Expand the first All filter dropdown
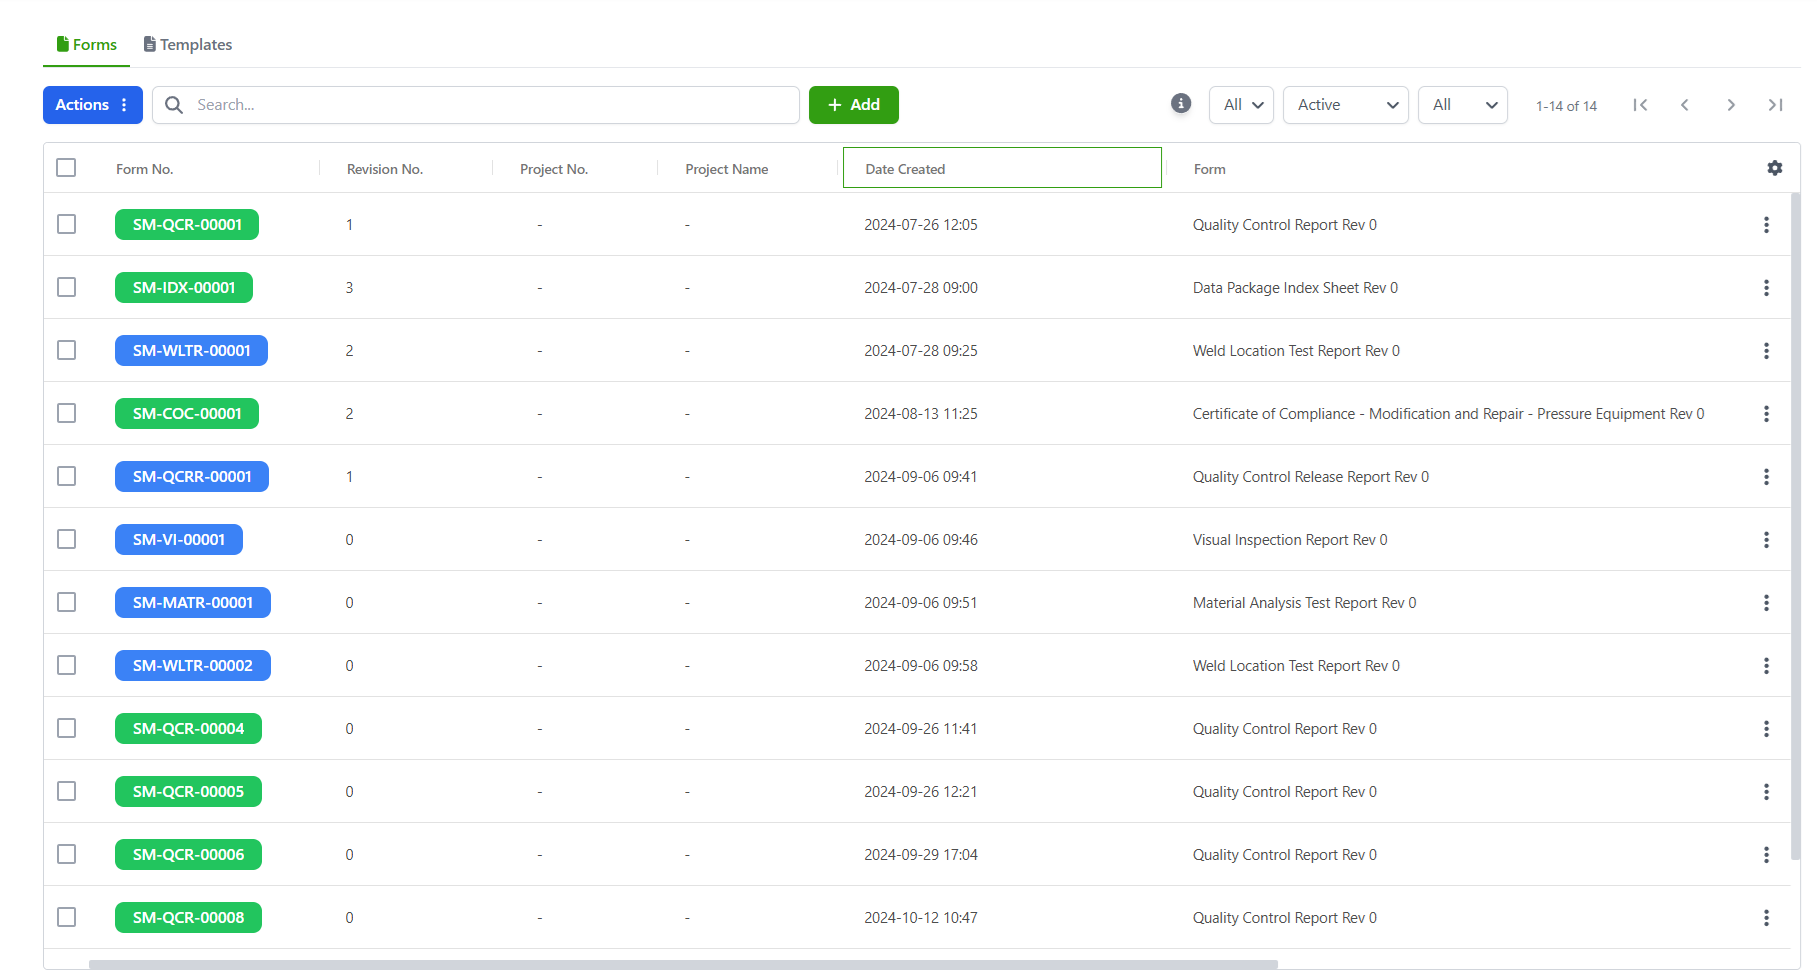The width and height of the screenshot is (1817, 973). (x=1241, y=105)
